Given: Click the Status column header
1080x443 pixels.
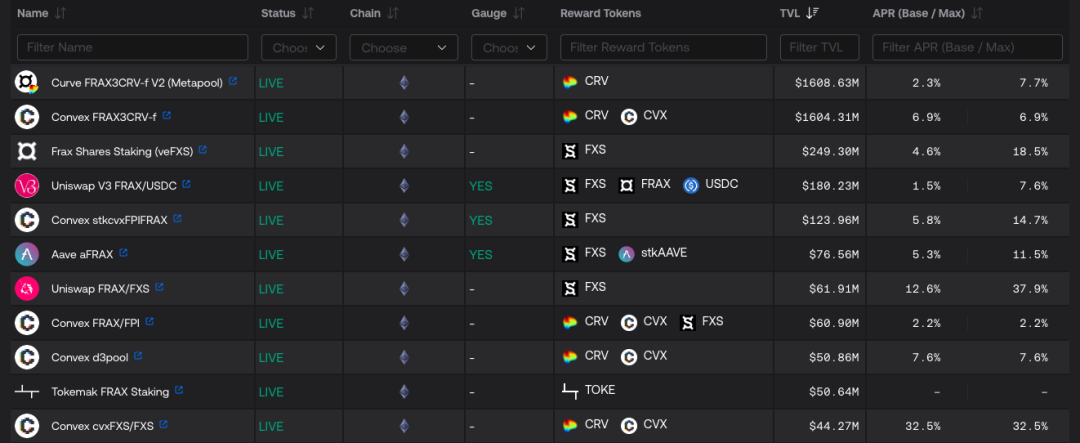Looking at the screenshot, I should (x=278, y=13).
